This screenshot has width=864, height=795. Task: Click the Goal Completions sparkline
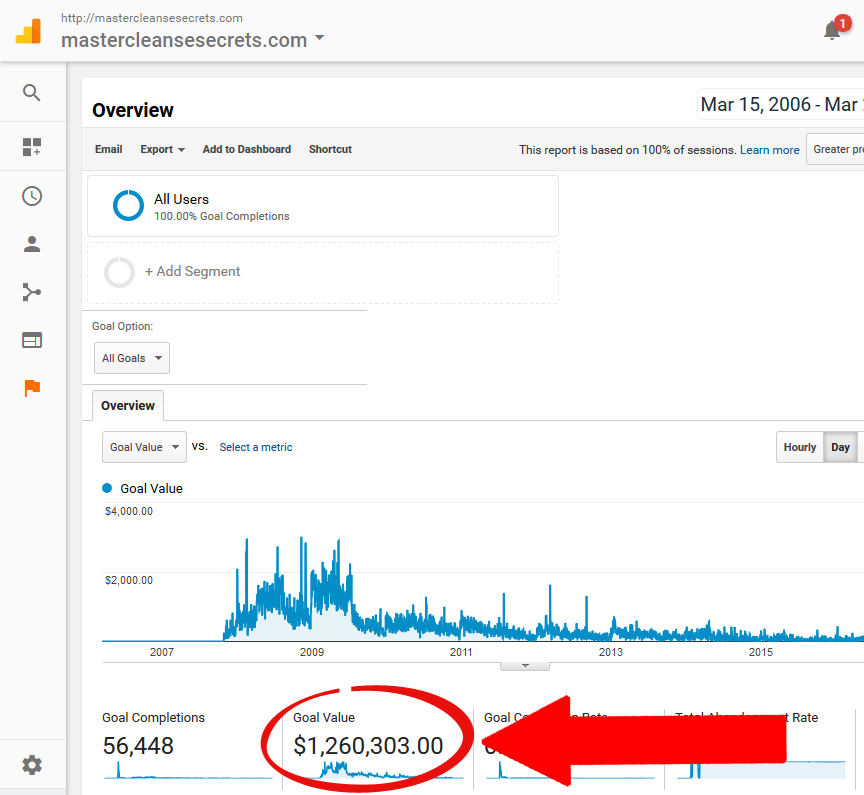188,770
